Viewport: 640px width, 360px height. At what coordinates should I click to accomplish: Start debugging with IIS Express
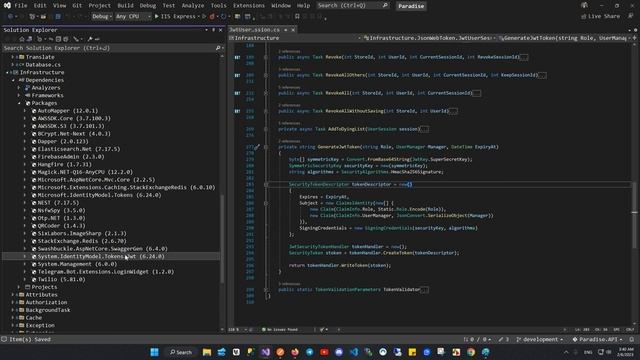(175, 16)
